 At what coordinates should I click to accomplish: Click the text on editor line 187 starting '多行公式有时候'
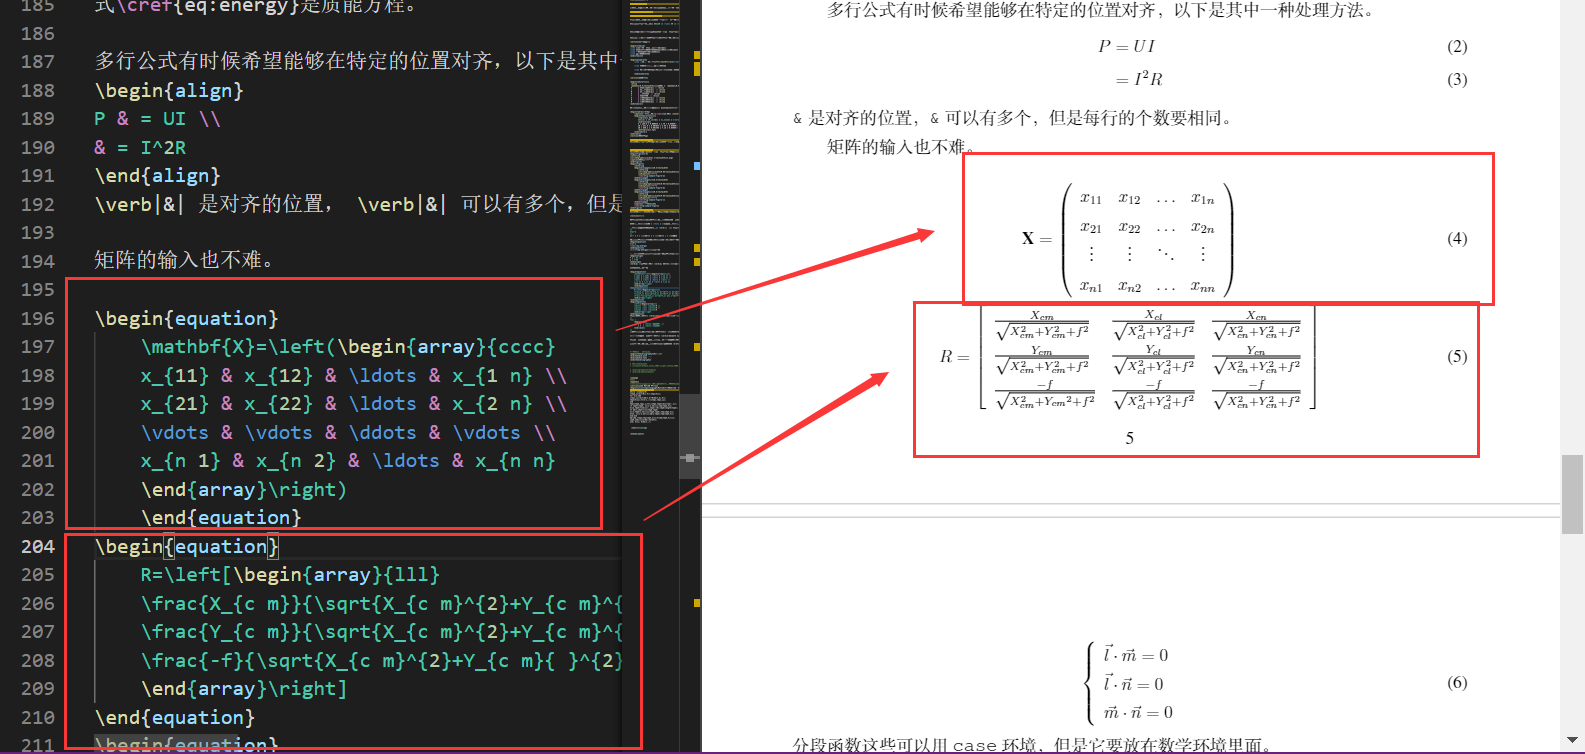[x=357, y=61]
